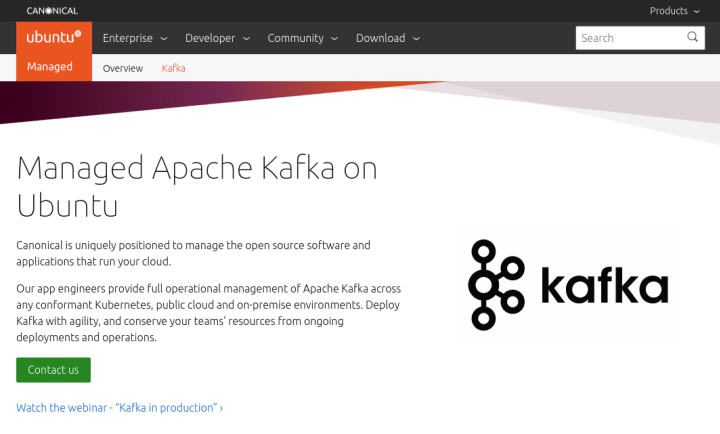Image resolution: width=720 pixels, height=434 pixels.
Task: Click the Managed Apache Kafka on Ubuntu heading
Action: pyautogui.click(x=197, y=186)
